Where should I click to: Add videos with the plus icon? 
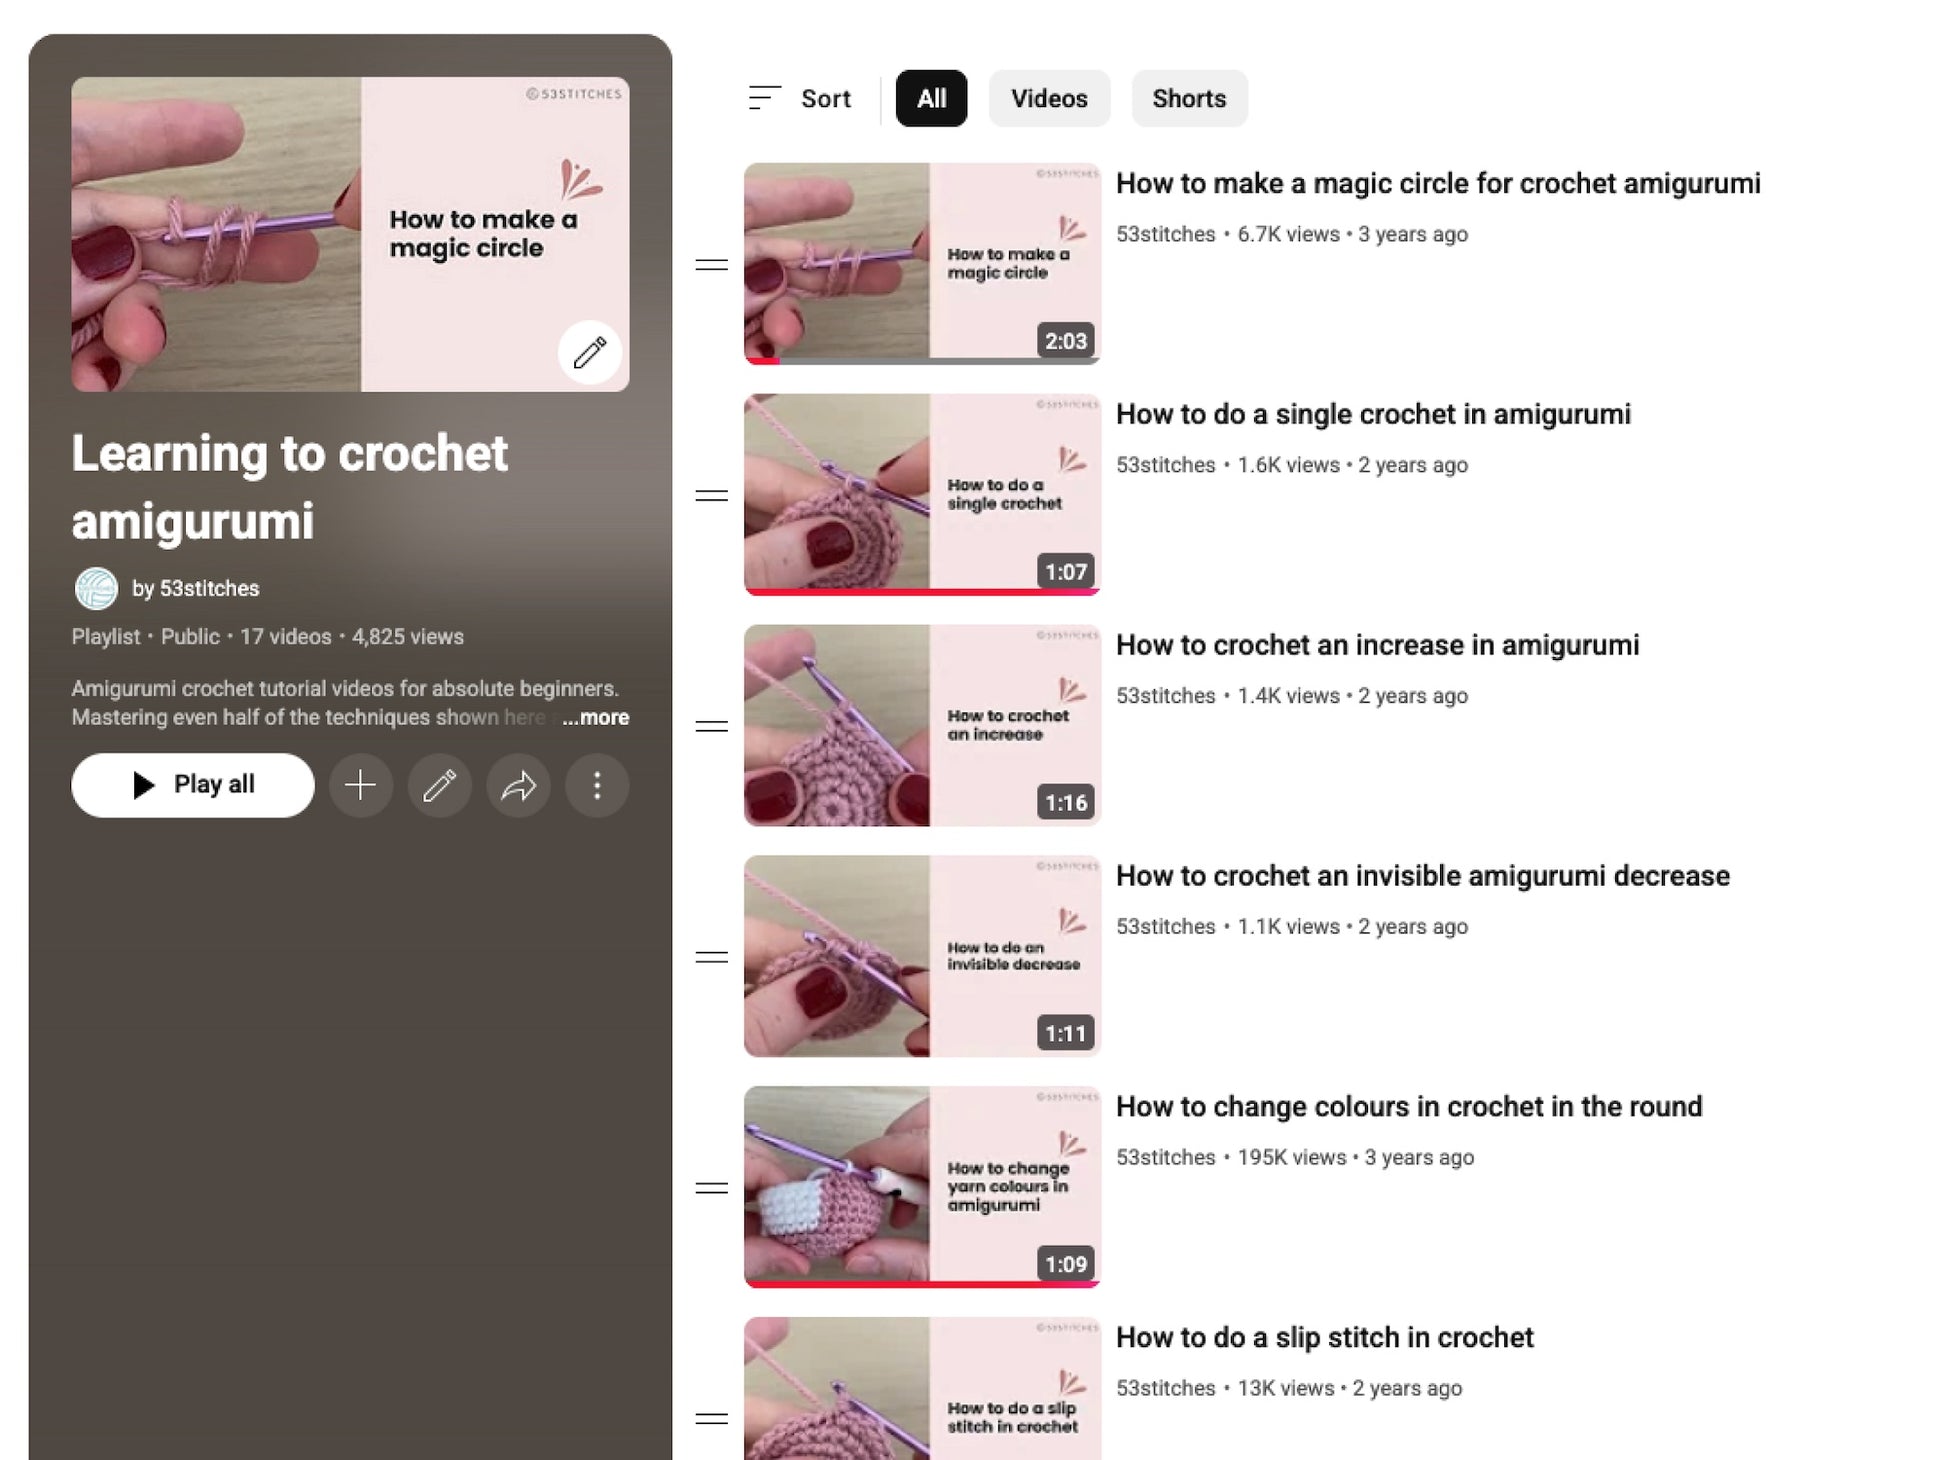360,785
